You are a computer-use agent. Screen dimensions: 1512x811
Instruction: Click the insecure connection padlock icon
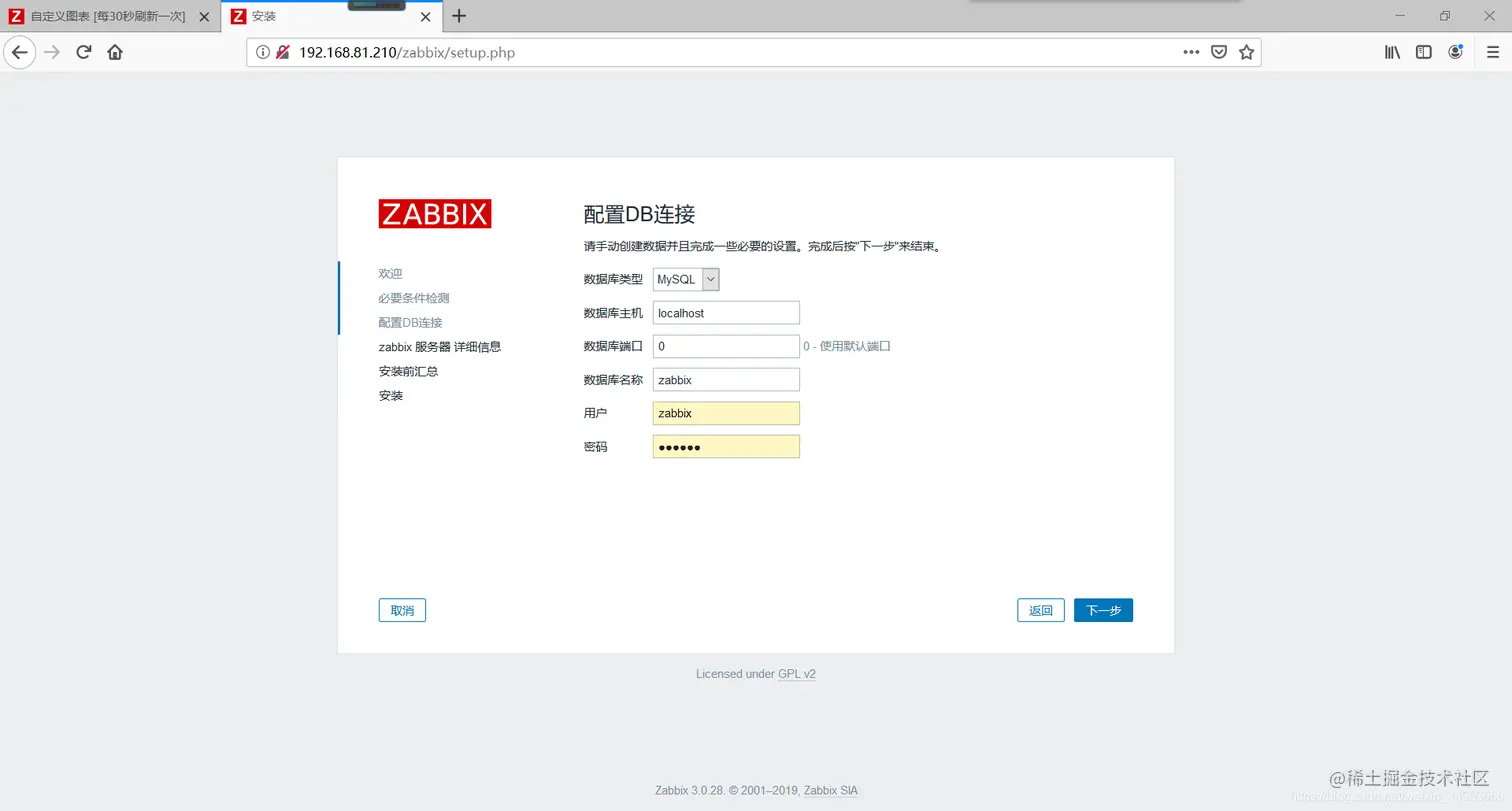tap(283, 52)
